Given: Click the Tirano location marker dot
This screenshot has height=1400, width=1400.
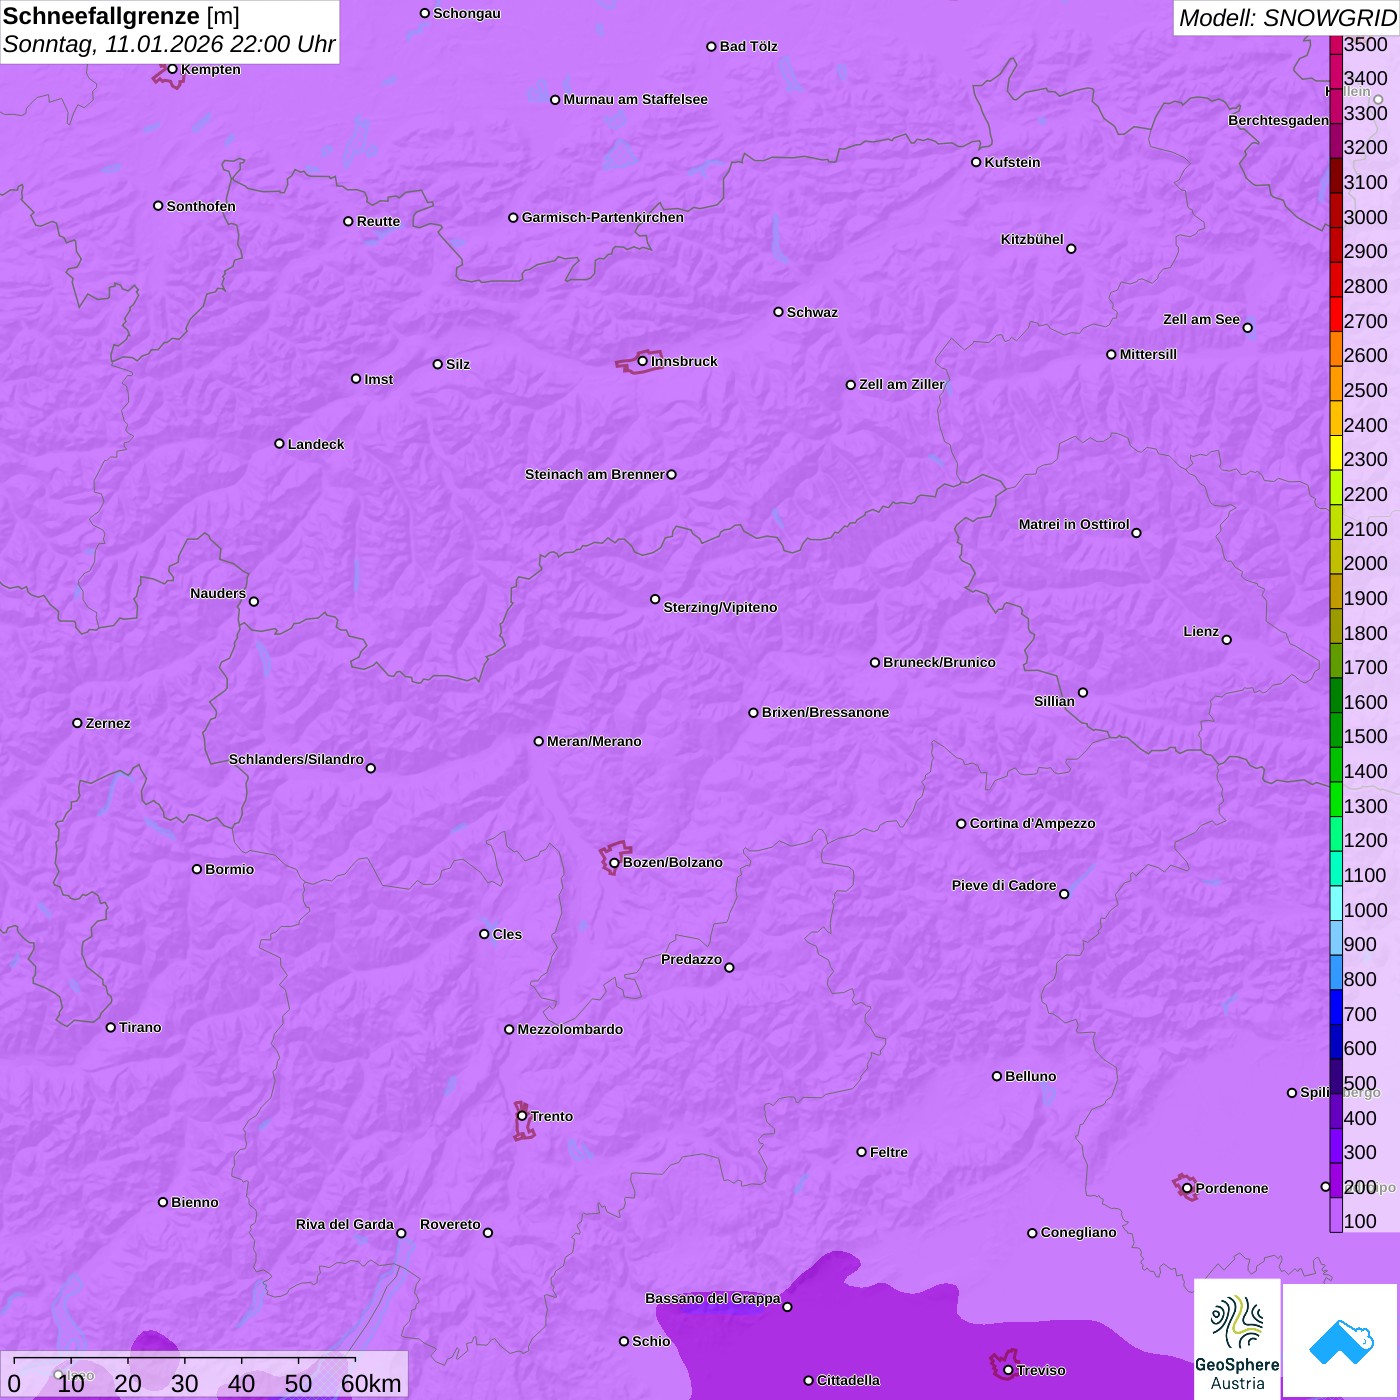Looking at the screenshot, I should pyautogui.click(x=111, y=1027).
